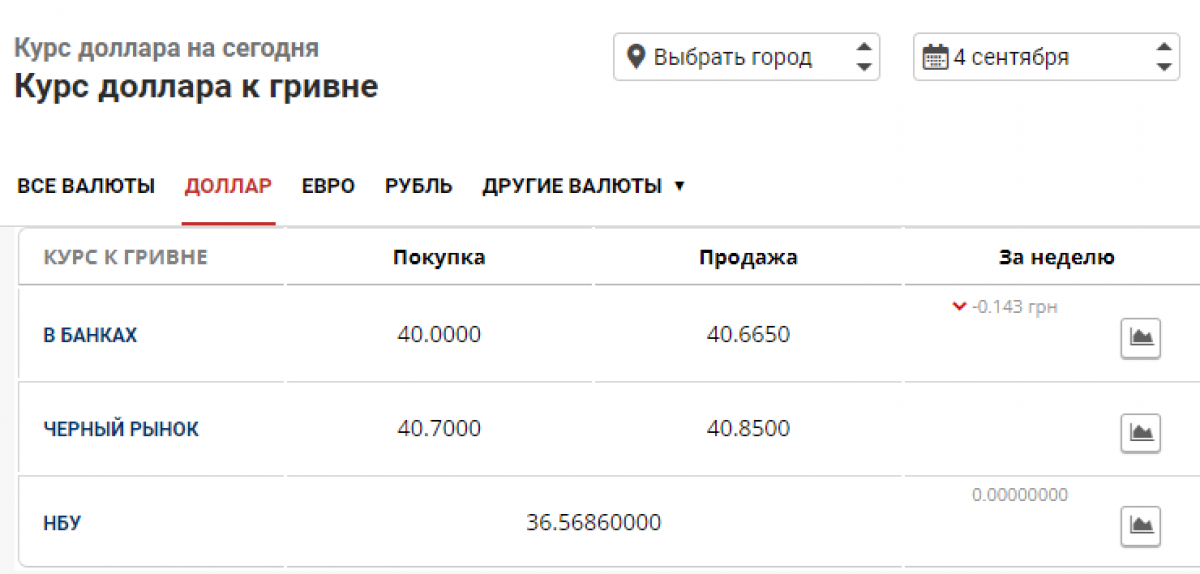The width and height of the screenshot is (1200, 574).
Task: Click the Покупка column header
Action: (439, 257)
